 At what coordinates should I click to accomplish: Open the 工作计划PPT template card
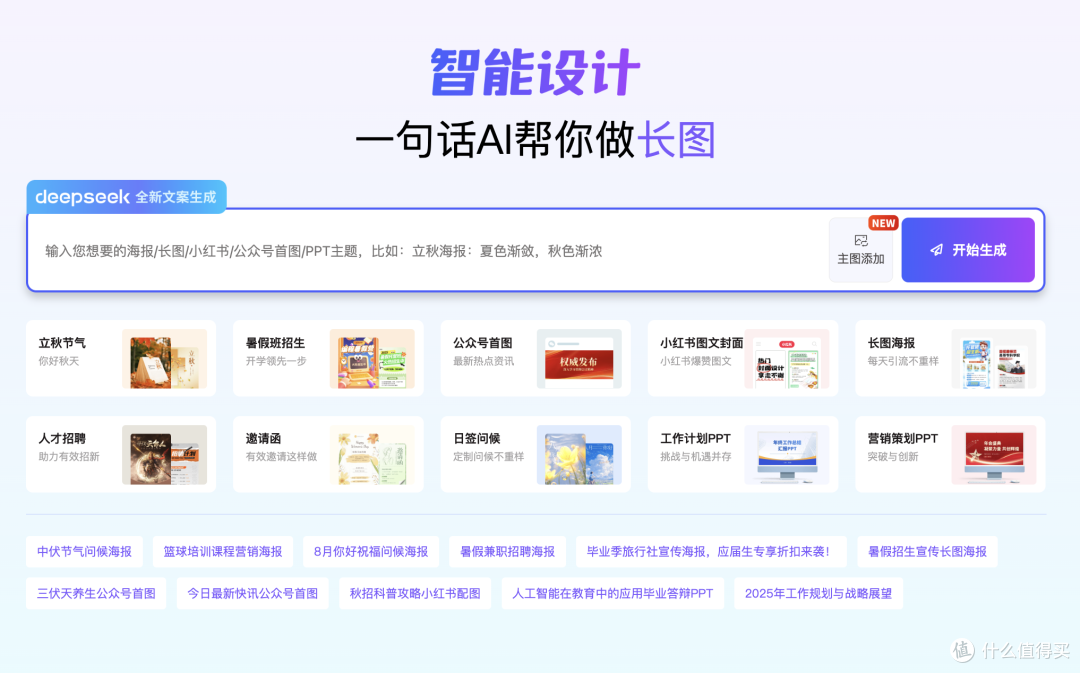click(742, 454)
